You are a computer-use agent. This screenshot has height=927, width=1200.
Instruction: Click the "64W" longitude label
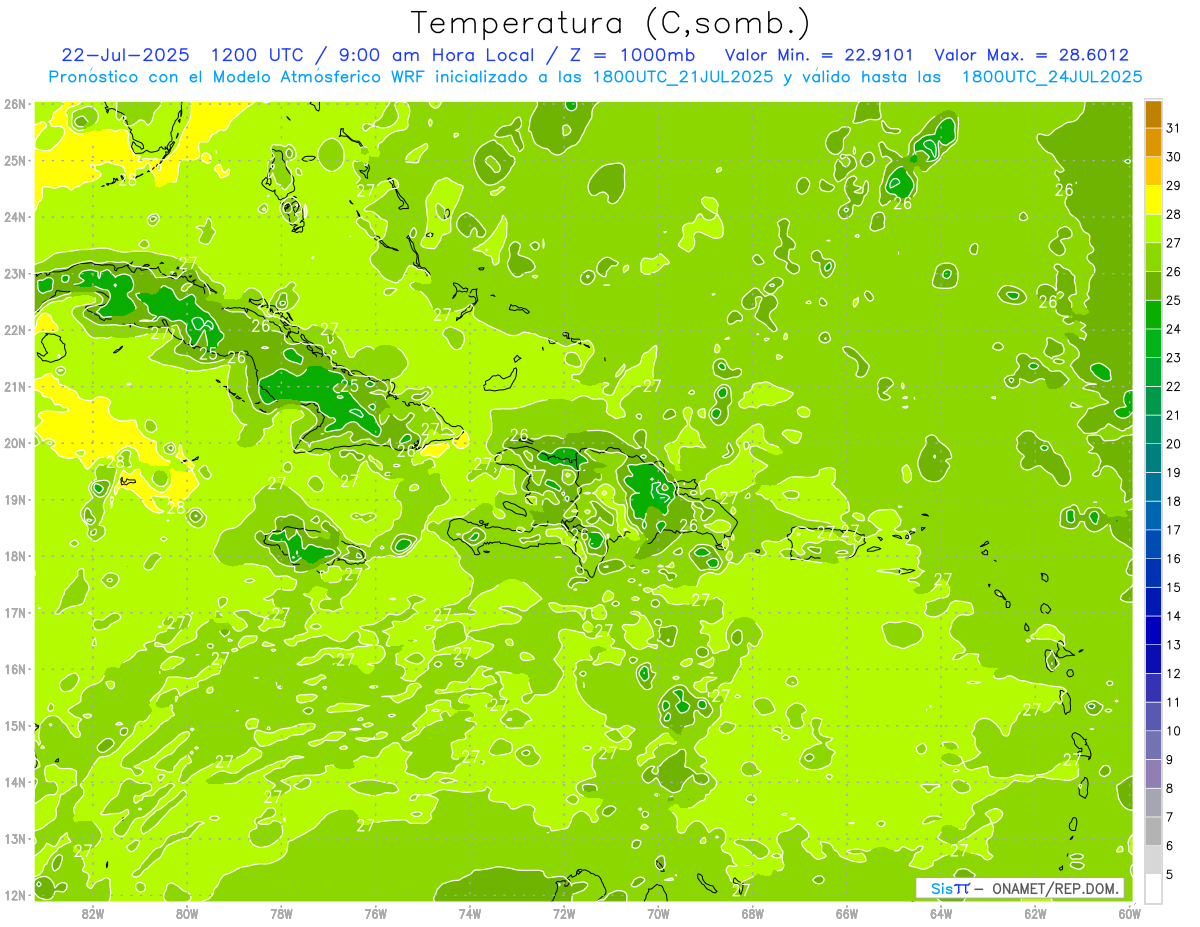[x=941, y=914]
